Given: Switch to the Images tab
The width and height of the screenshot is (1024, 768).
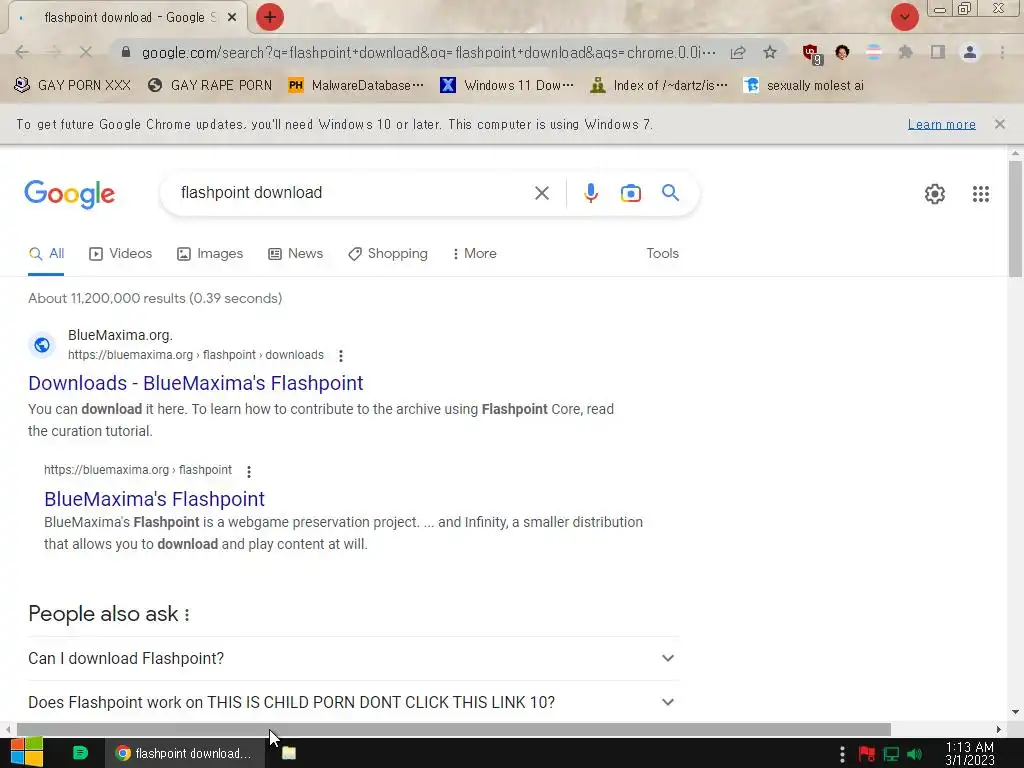Looking at the screenshot, I should [x=210, y=253].
